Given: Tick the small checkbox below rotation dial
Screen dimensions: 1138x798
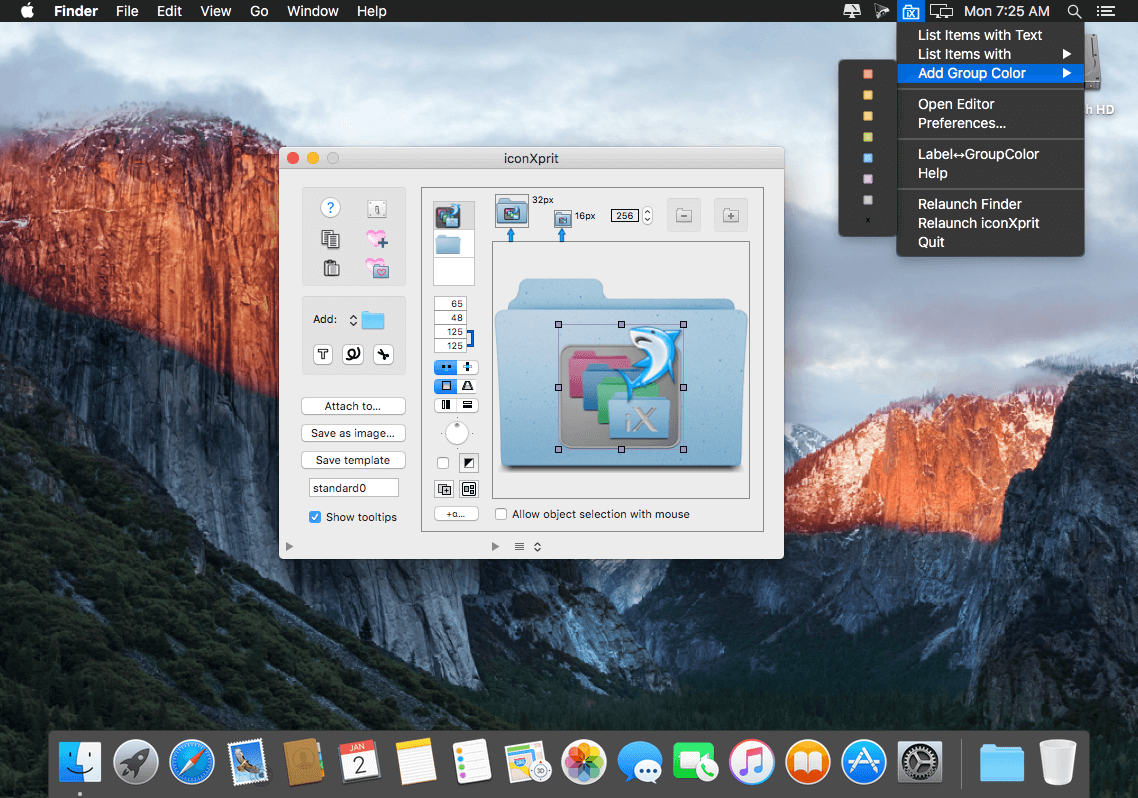Looking at the screenshot, I should pos(443,463).
